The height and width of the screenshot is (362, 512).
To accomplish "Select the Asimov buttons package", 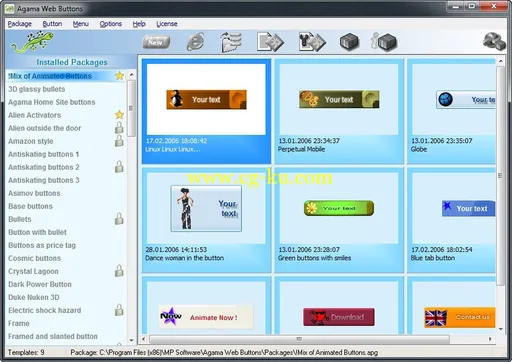I will click(x=66, y=193).
